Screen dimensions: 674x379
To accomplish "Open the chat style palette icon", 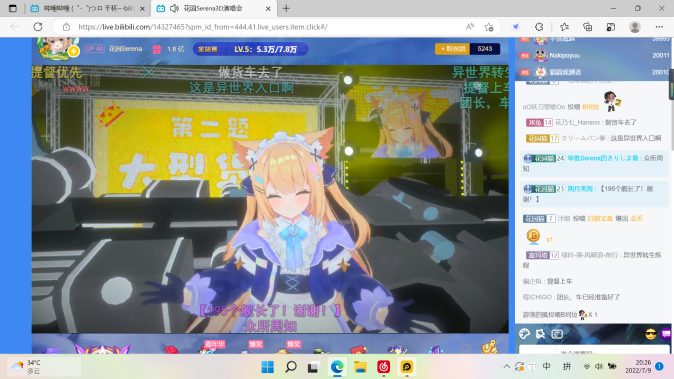I will (524, 334).
